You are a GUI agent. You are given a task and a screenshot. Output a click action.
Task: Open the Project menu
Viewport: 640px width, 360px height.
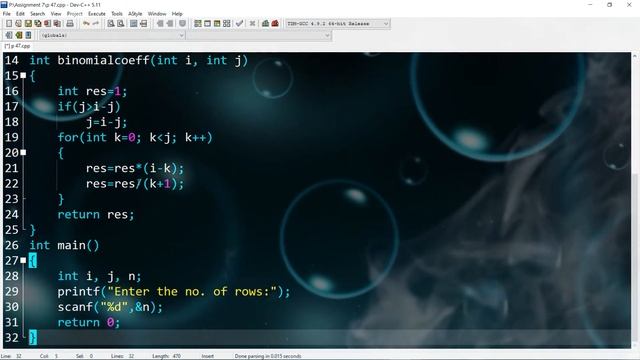pyautogui.click(x=75, y=13)
